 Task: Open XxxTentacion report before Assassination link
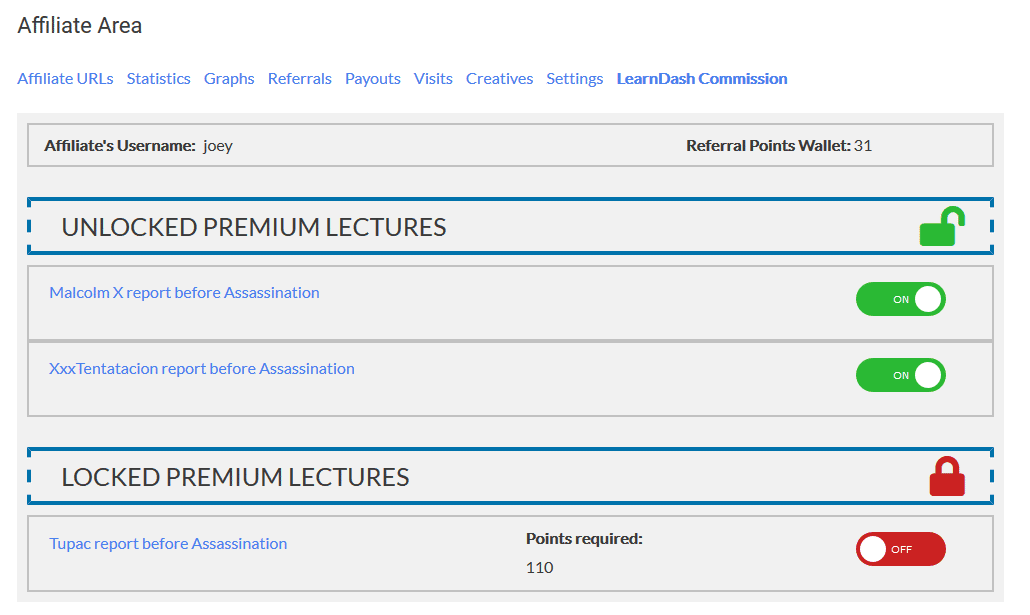click(202, 369)
